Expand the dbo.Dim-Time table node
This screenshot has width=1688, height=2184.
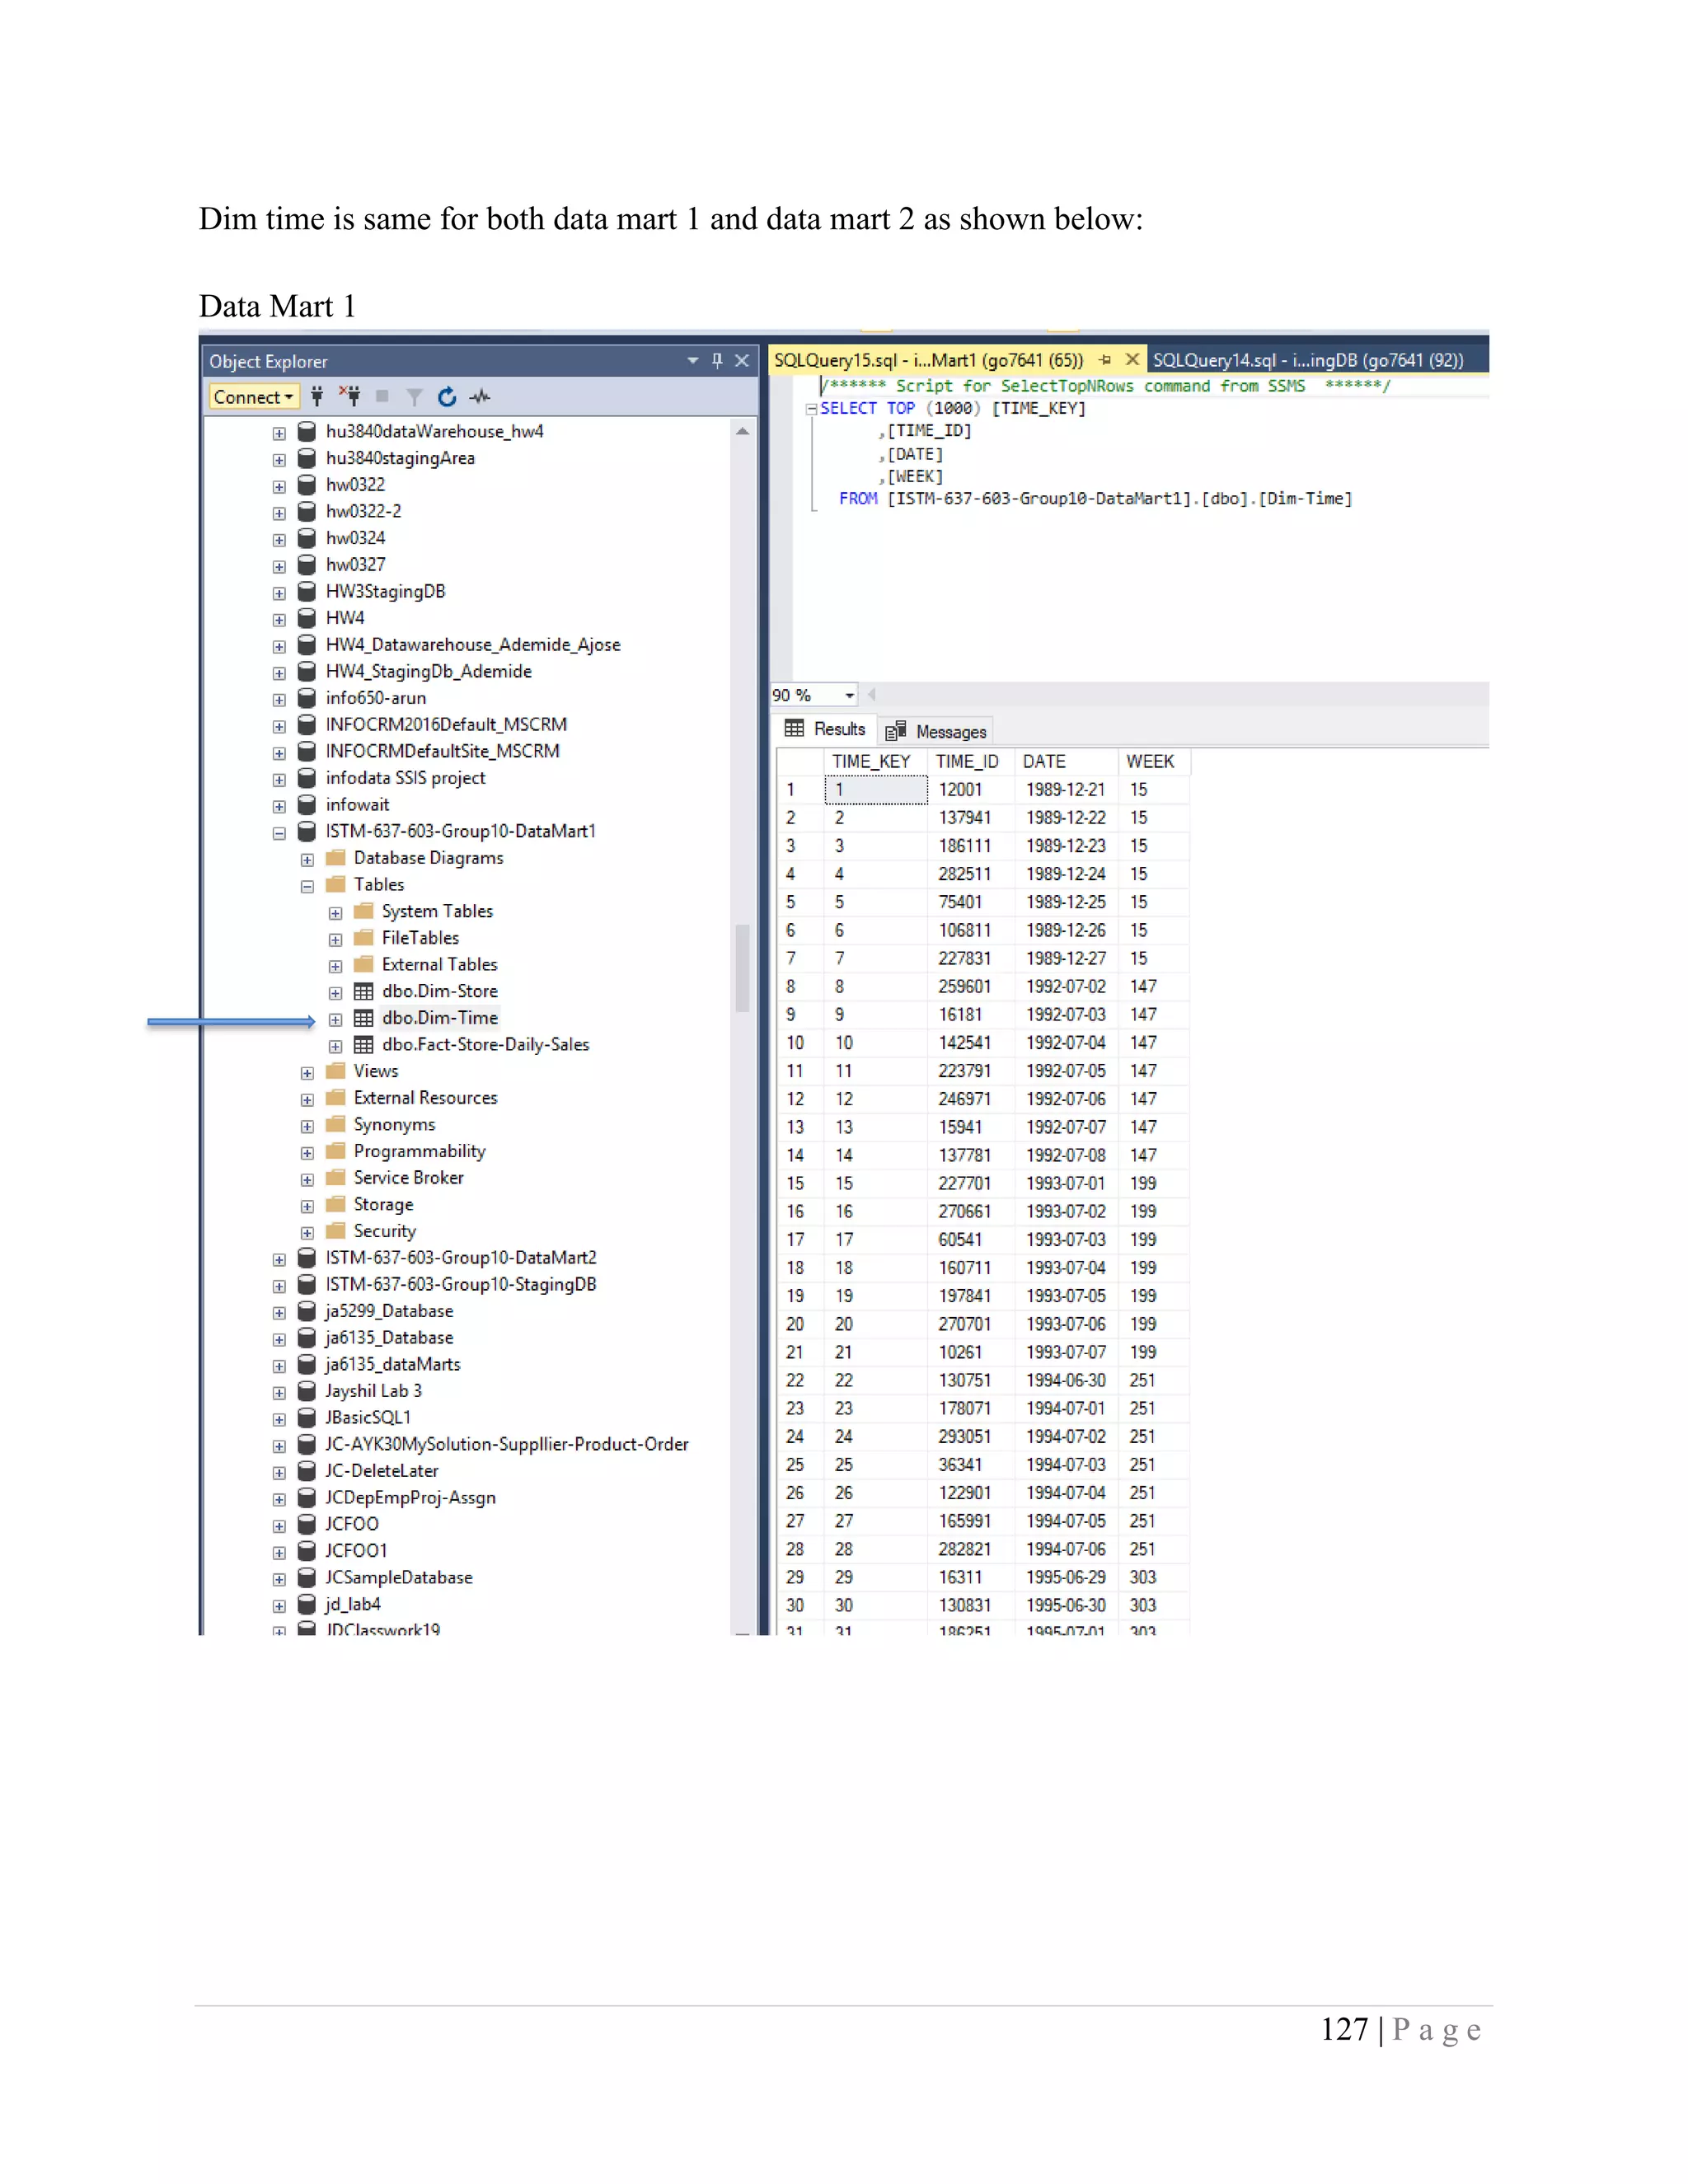pyautogui.click(x=336, y=1020)
